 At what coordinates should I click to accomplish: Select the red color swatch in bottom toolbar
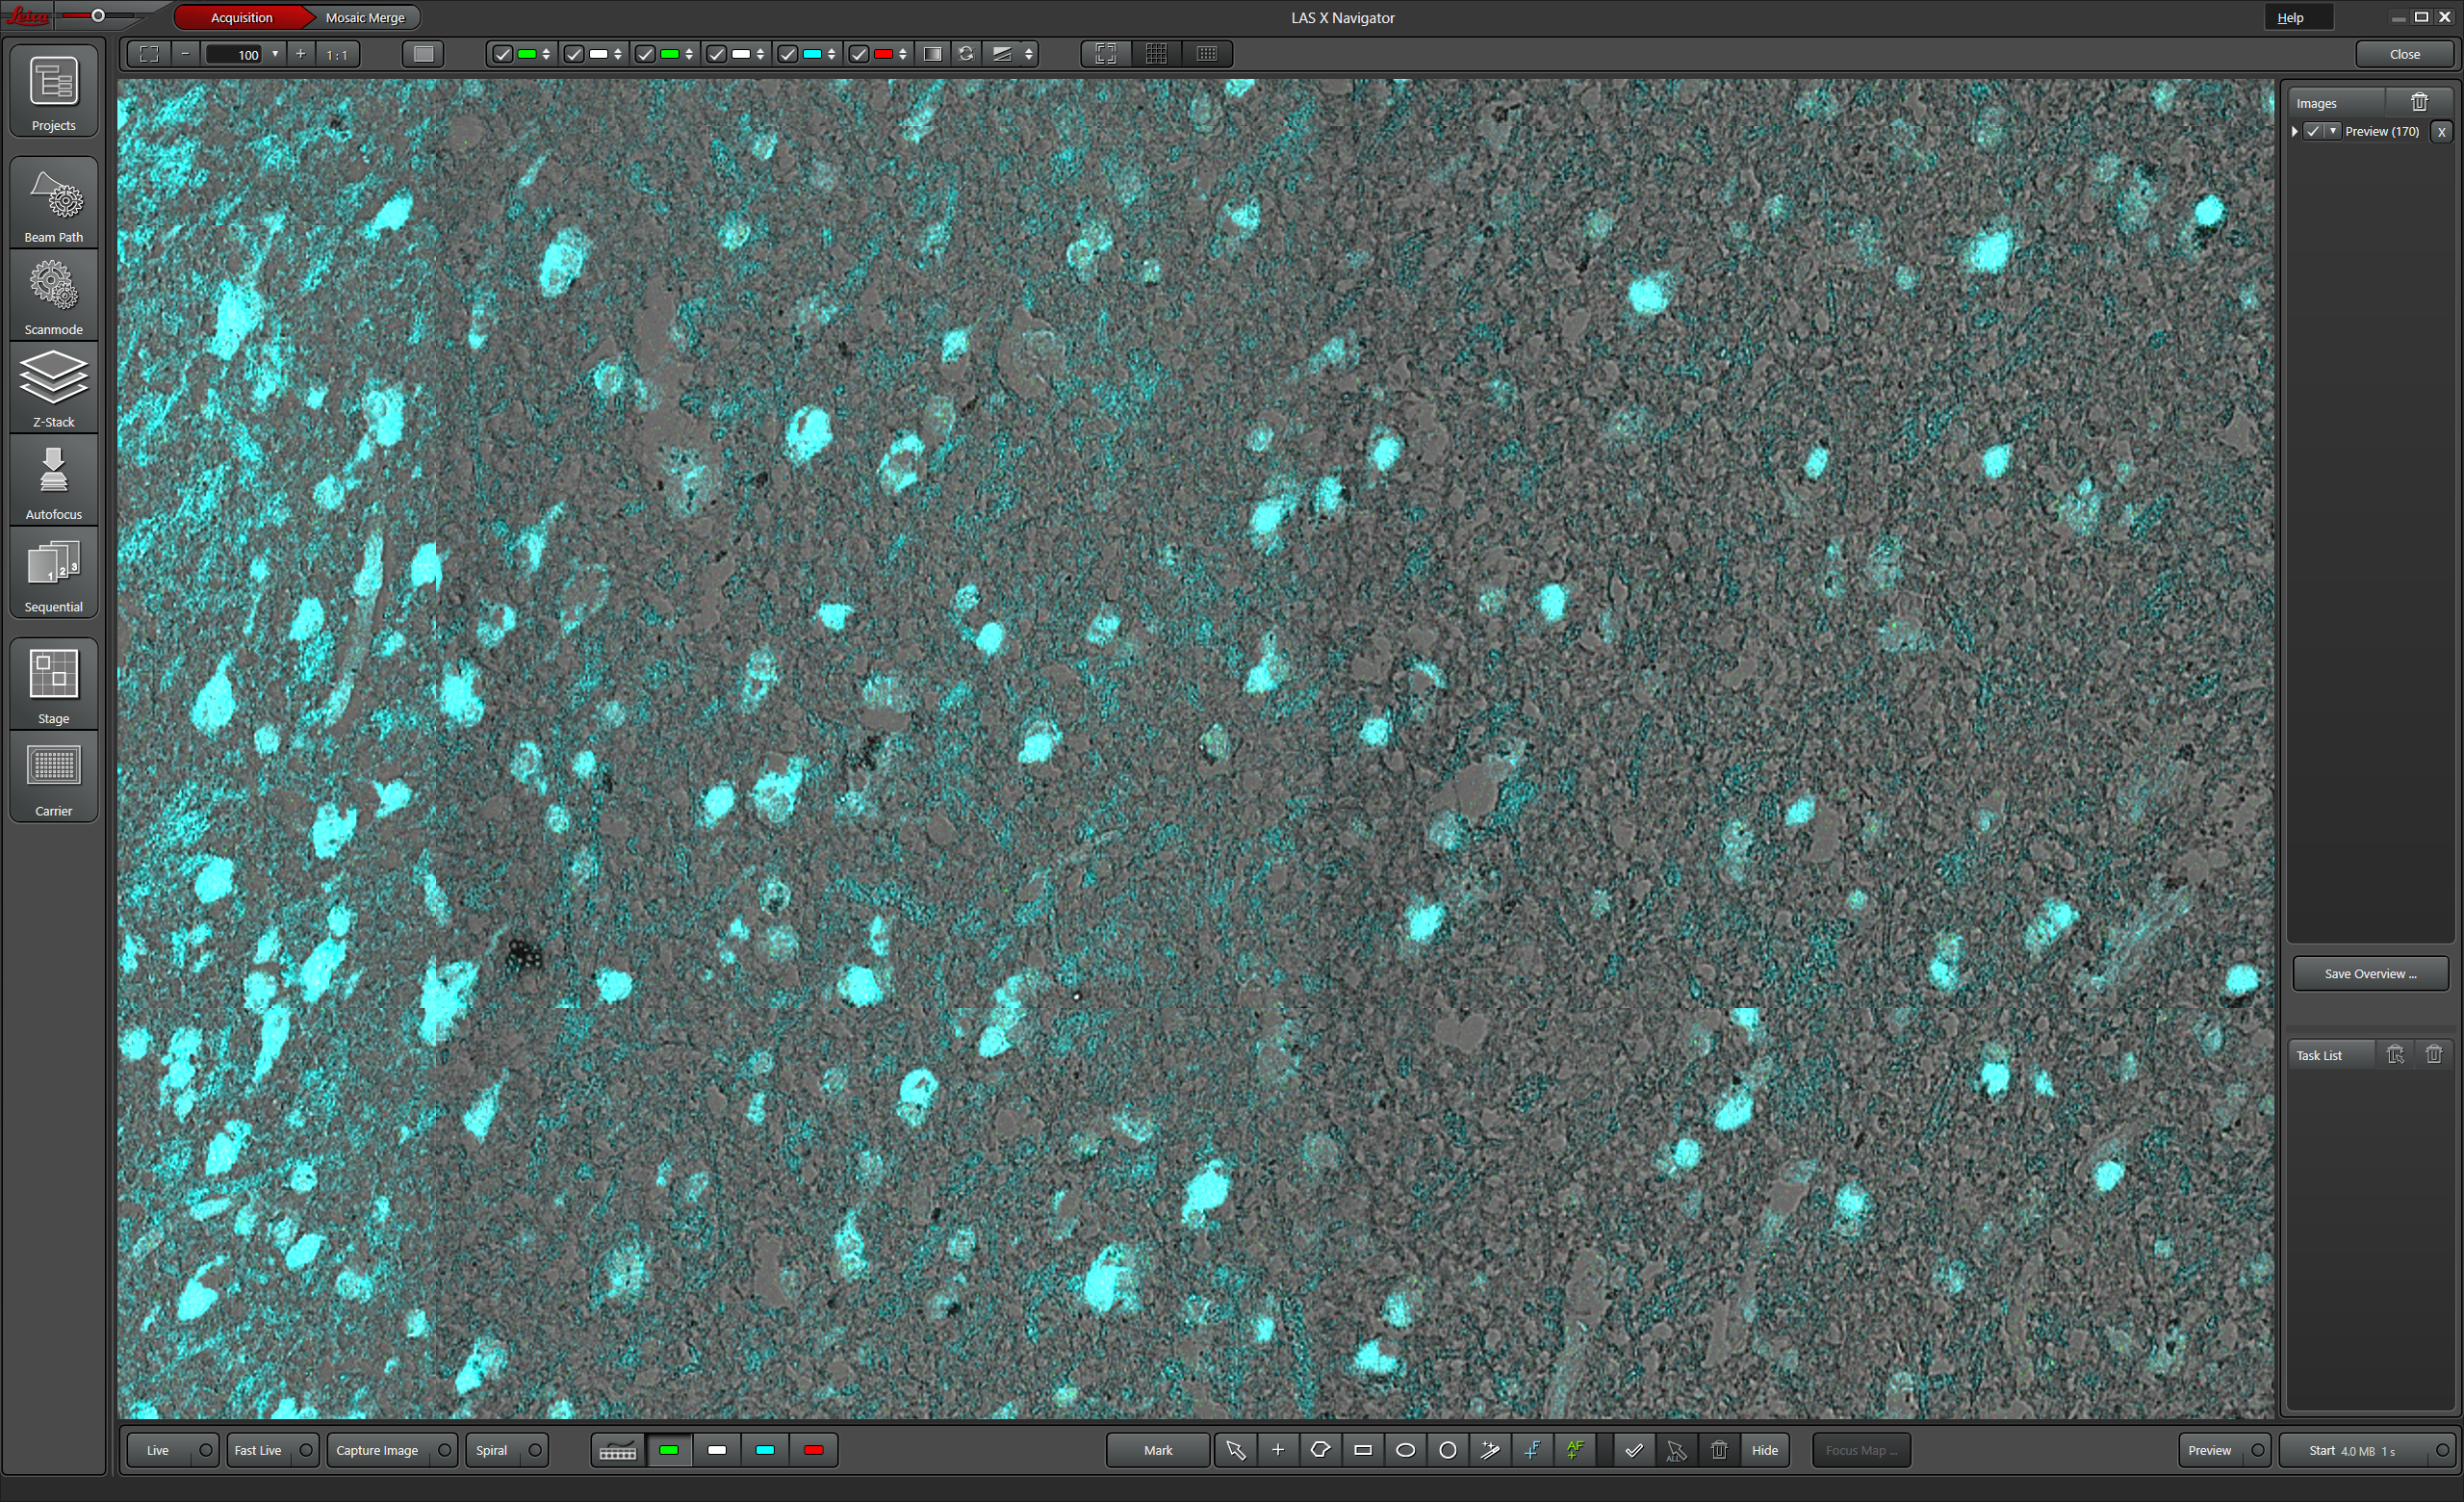tap(813, 1449)
